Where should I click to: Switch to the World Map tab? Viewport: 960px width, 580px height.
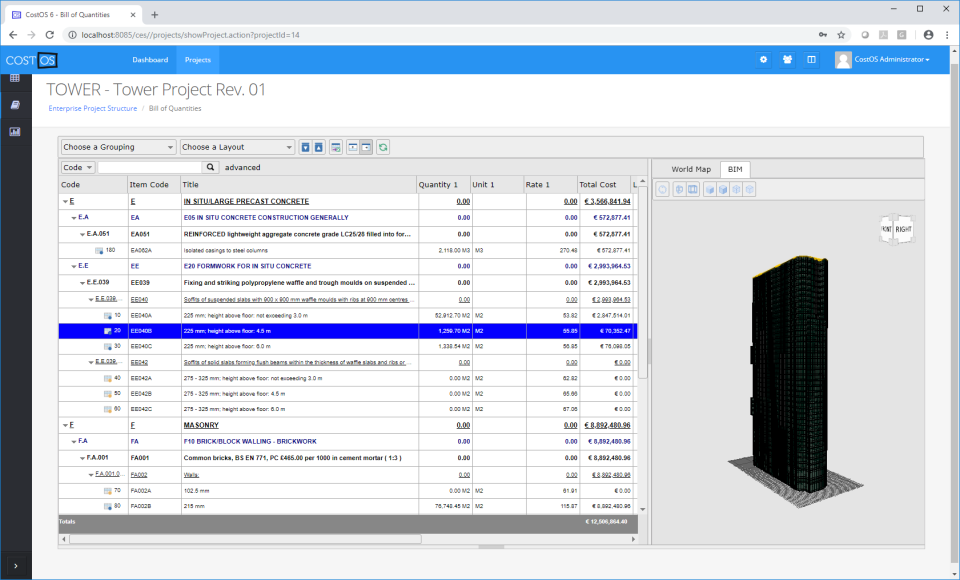pos(690,168)
